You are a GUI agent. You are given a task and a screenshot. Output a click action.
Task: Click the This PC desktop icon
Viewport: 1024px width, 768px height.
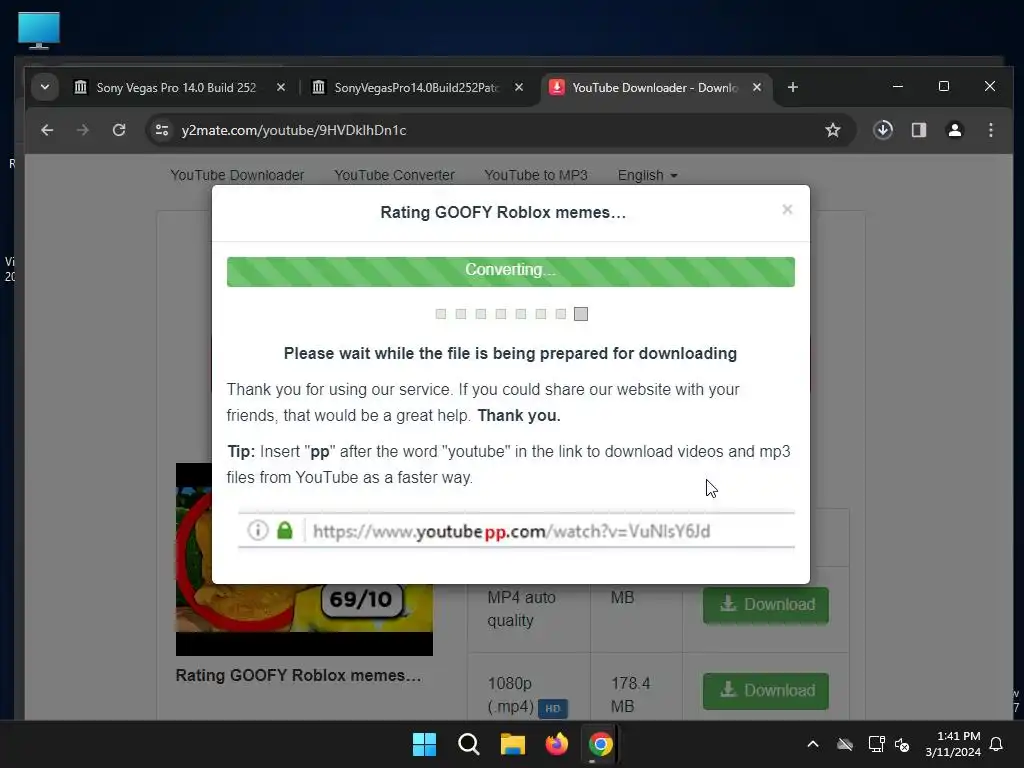point(39,30)
